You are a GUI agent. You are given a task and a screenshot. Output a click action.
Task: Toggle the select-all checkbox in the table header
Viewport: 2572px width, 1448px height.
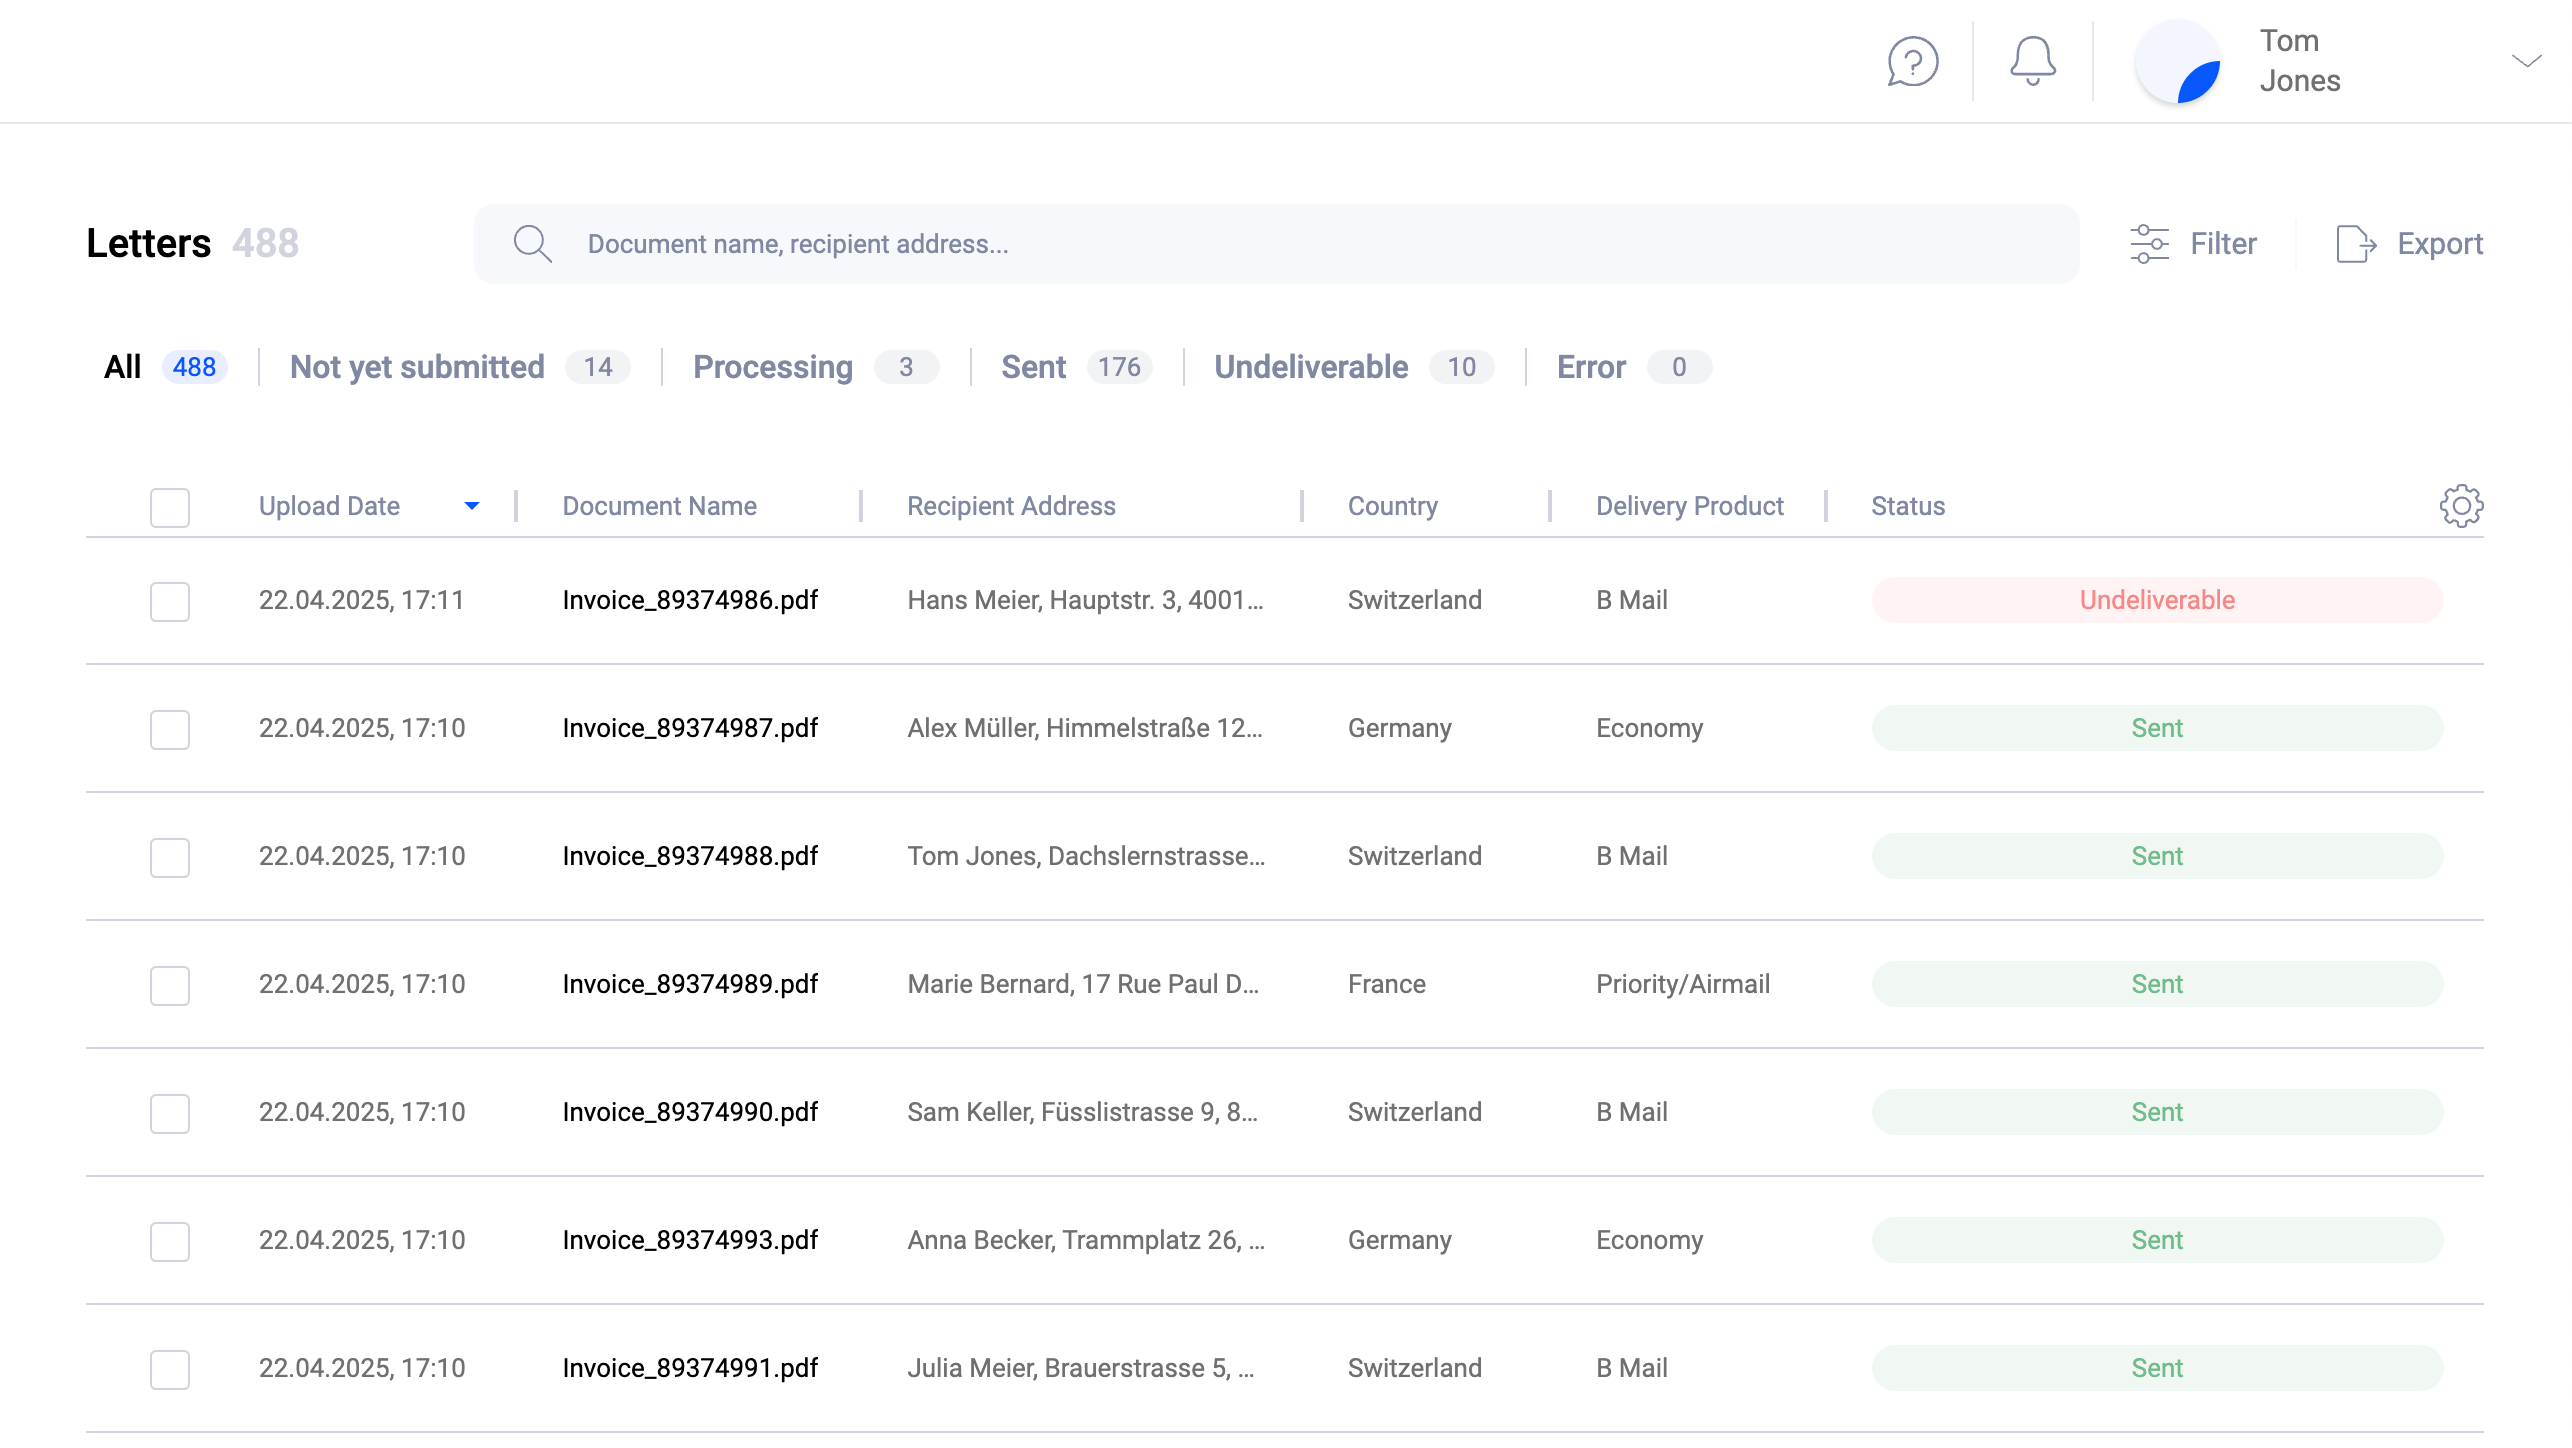(x=169, y=507)
